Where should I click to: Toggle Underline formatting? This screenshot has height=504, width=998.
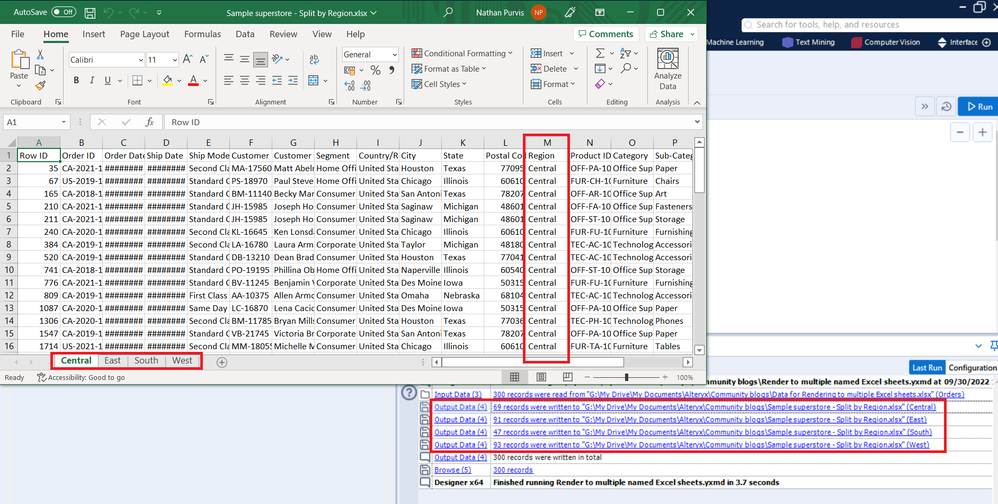[108, 80]
